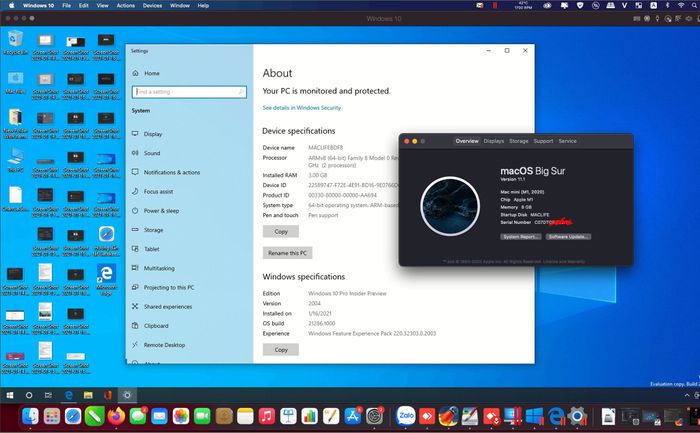Image resolution: width=700 pixels, height=433 pixels.
Task: Launch FaceTime from the dock
Action: pos(202,416)
